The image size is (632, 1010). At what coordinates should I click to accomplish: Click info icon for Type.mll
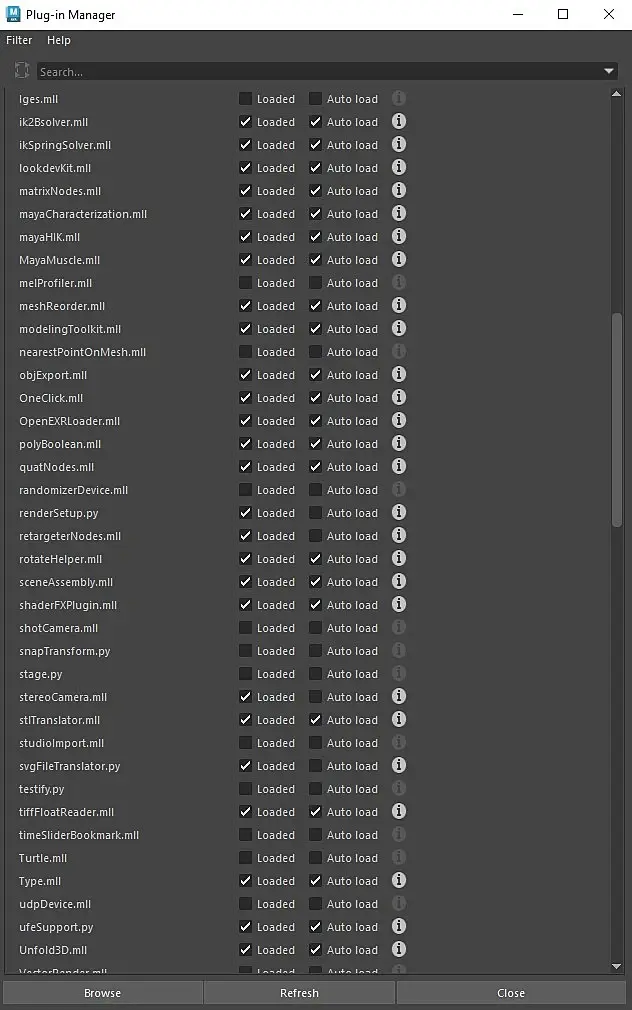coord(398,881)
